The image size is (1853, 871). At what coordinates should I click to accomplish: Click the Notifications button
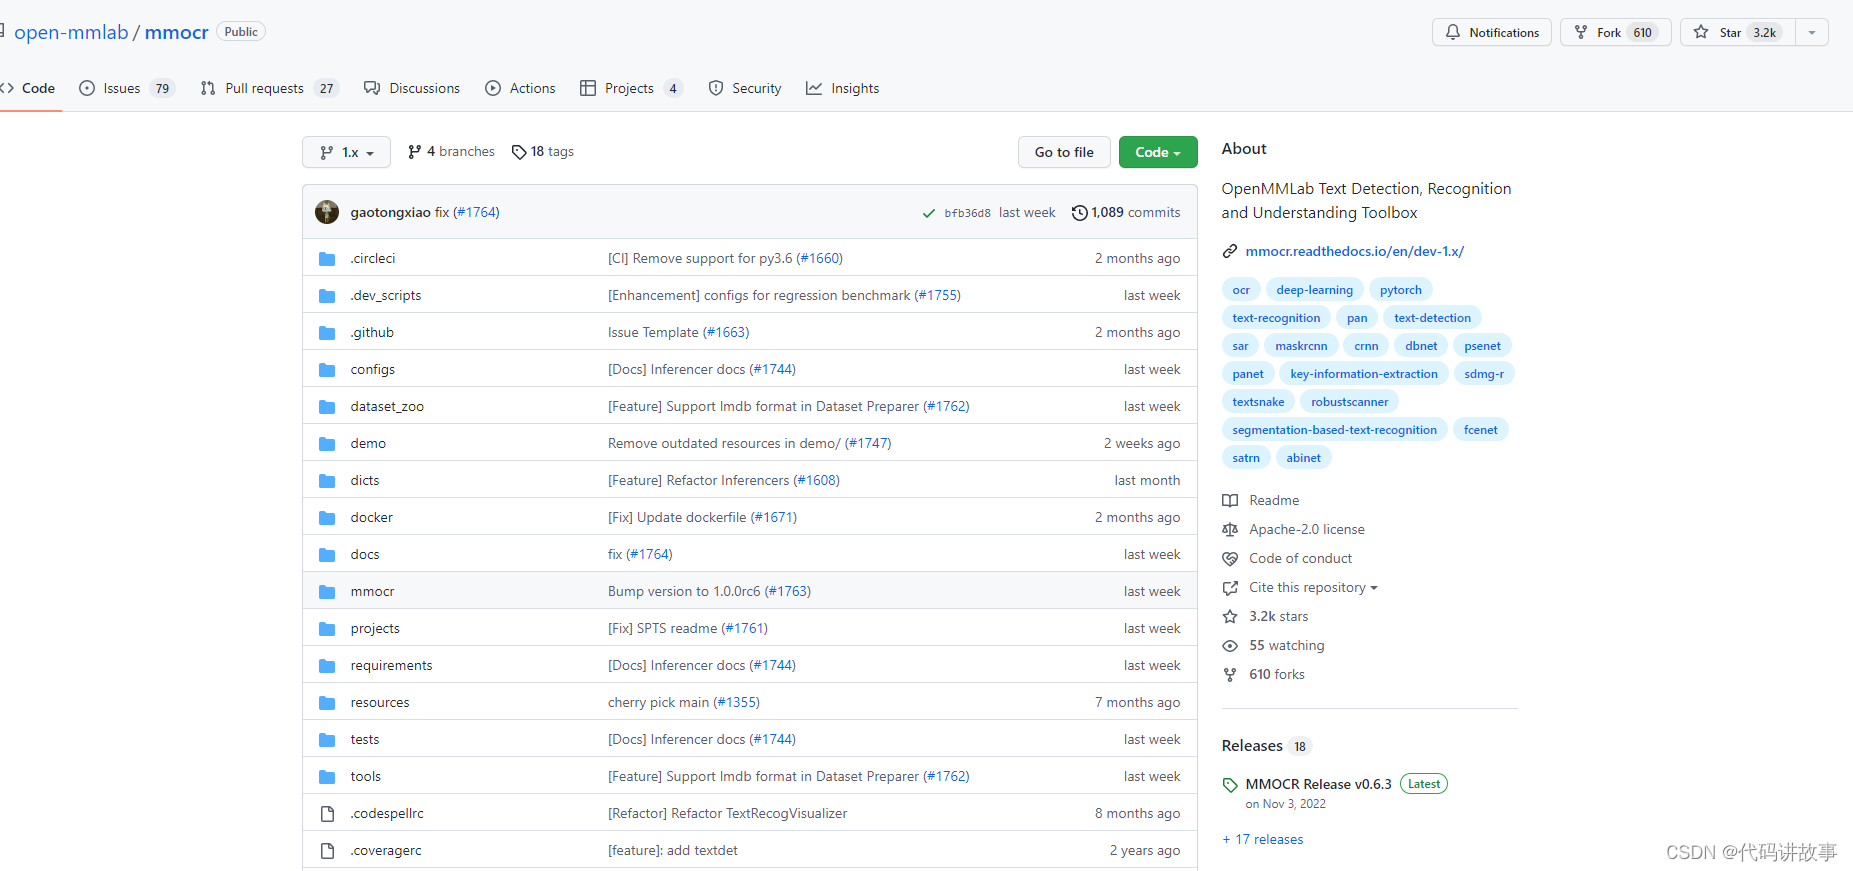pos(1492,32)
